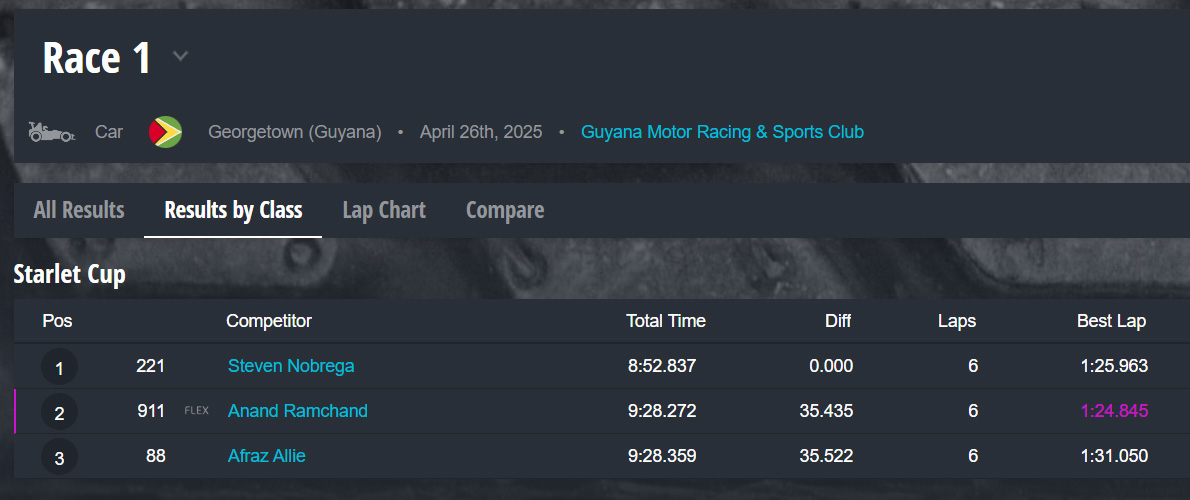This screenshot has height=500, width=1190.
Task: Click the Guyana flag icon
Action: tap(165, 132)
